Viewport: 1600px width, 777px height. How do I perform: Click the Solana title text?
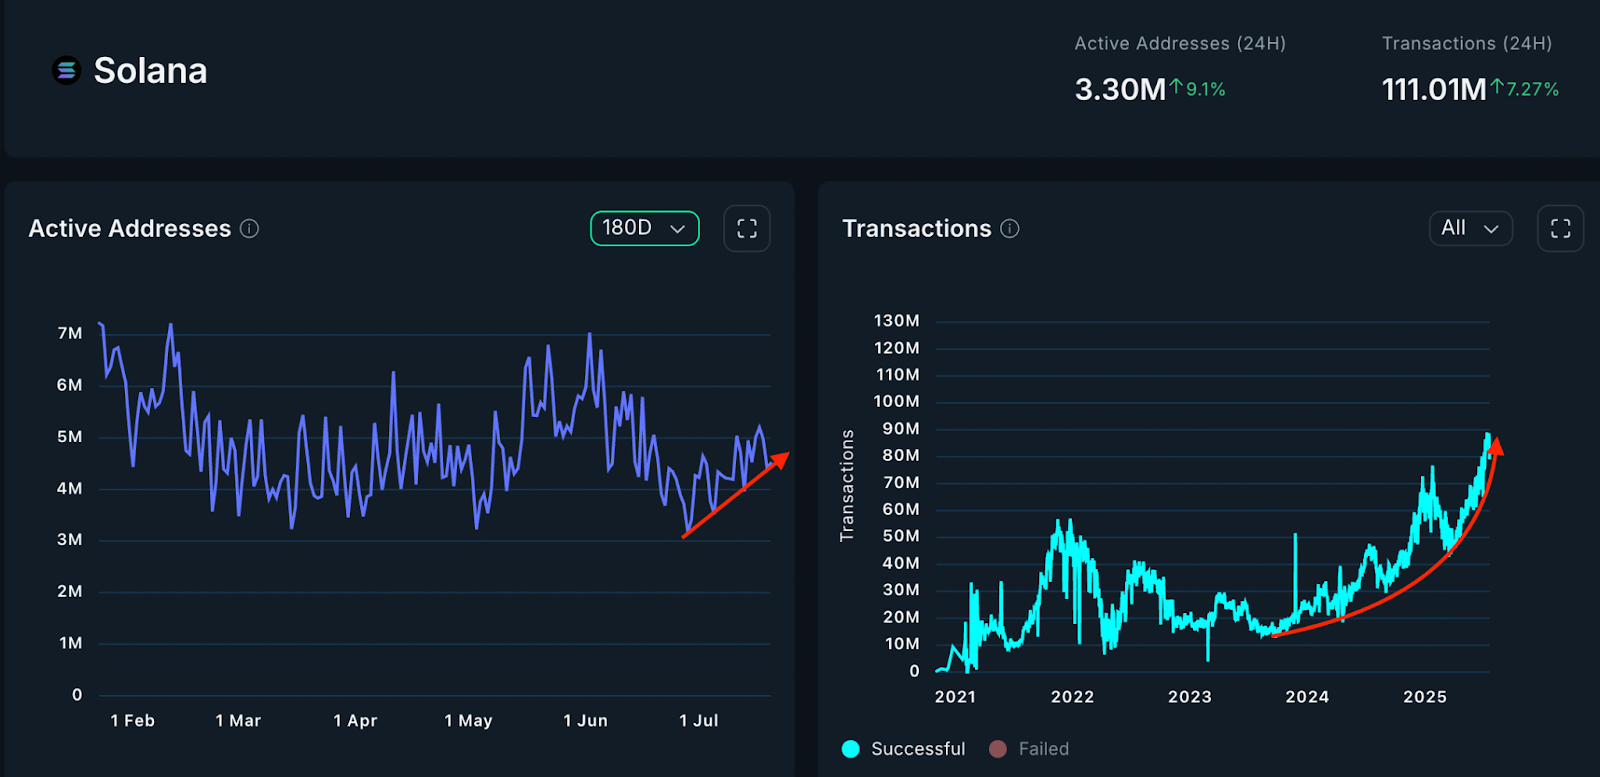pos(150,71)
